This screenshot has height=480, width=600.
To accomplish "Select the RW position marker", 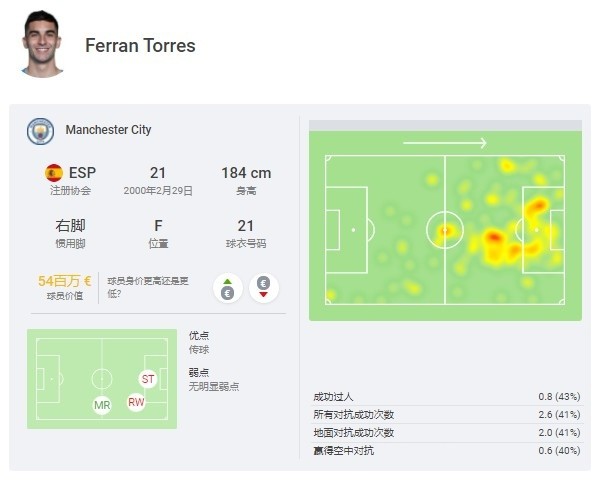I will [136, 402].
